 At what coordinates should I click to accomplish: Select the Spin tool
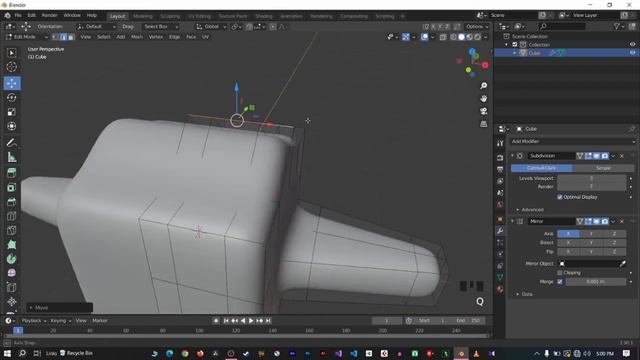tap(12, 259)
